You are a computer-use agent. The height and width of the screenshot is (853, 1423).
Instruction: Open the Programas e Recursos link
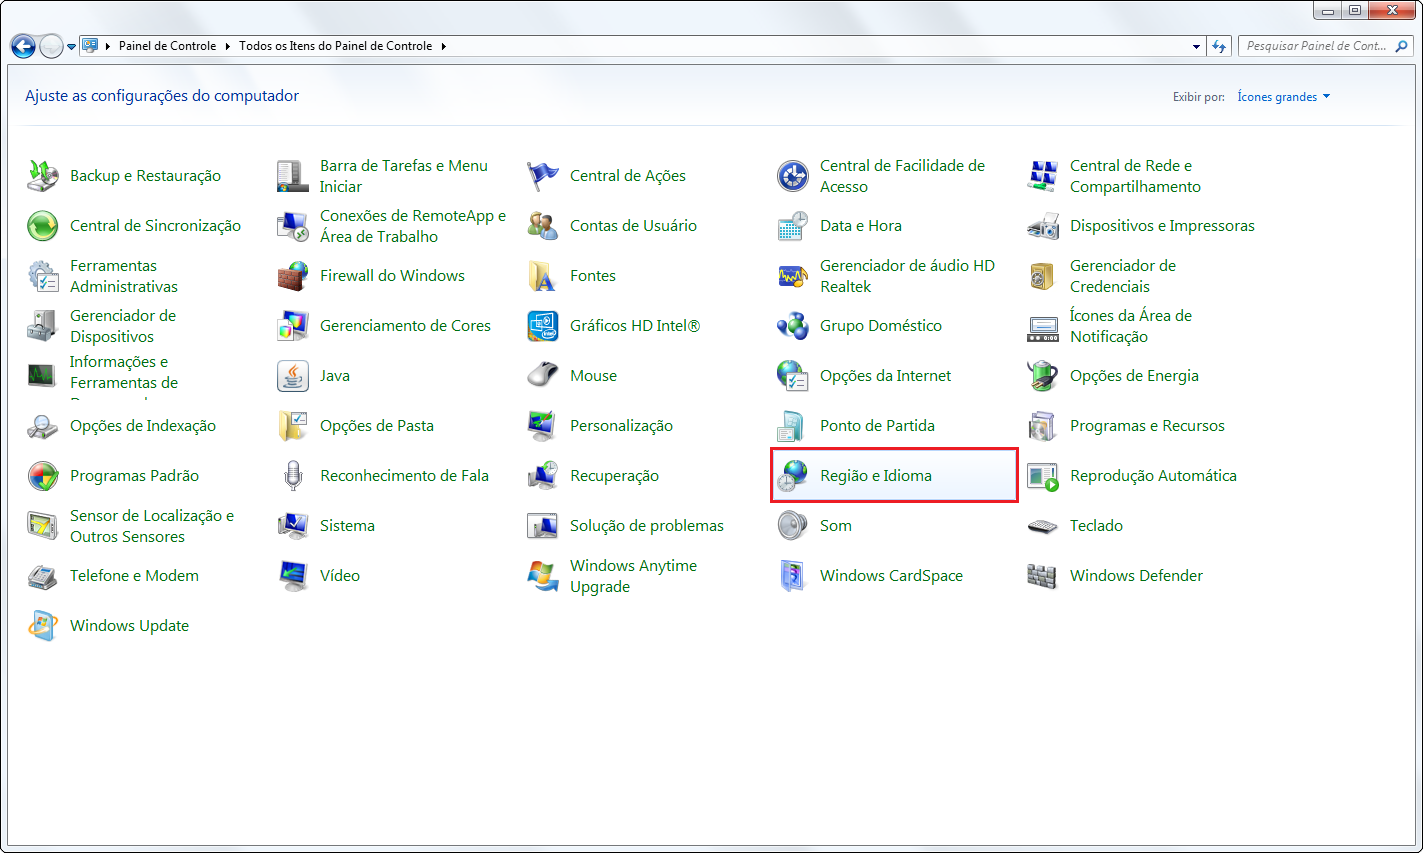[1146, 426]
